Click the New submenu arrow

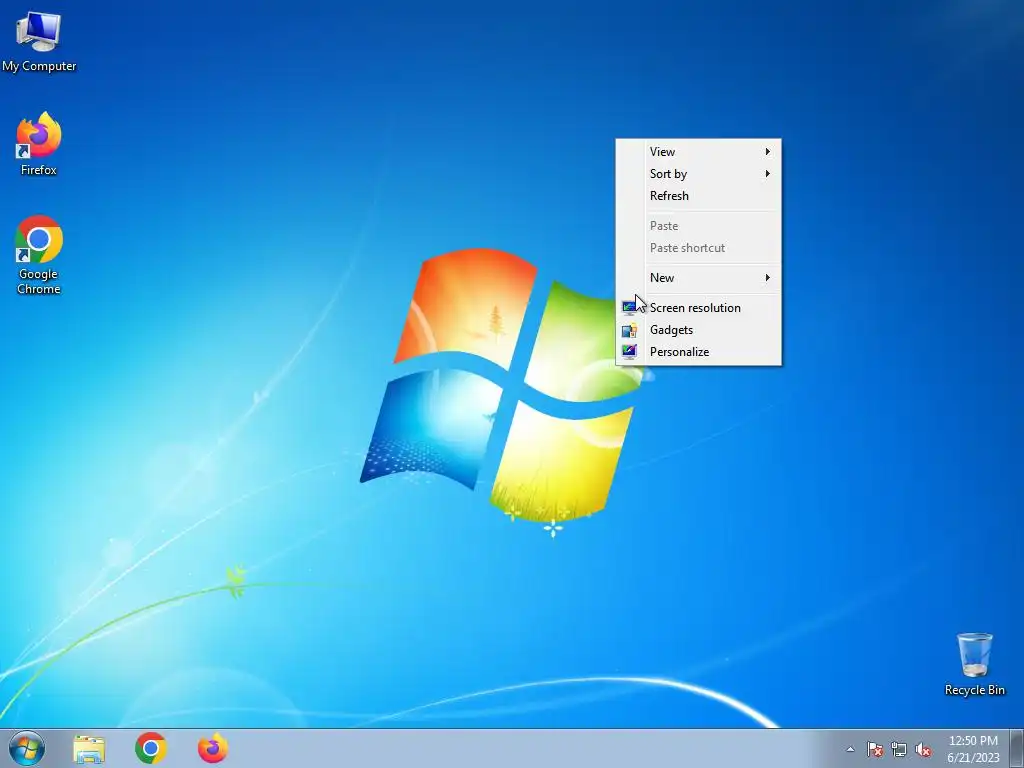pos(767,278)
